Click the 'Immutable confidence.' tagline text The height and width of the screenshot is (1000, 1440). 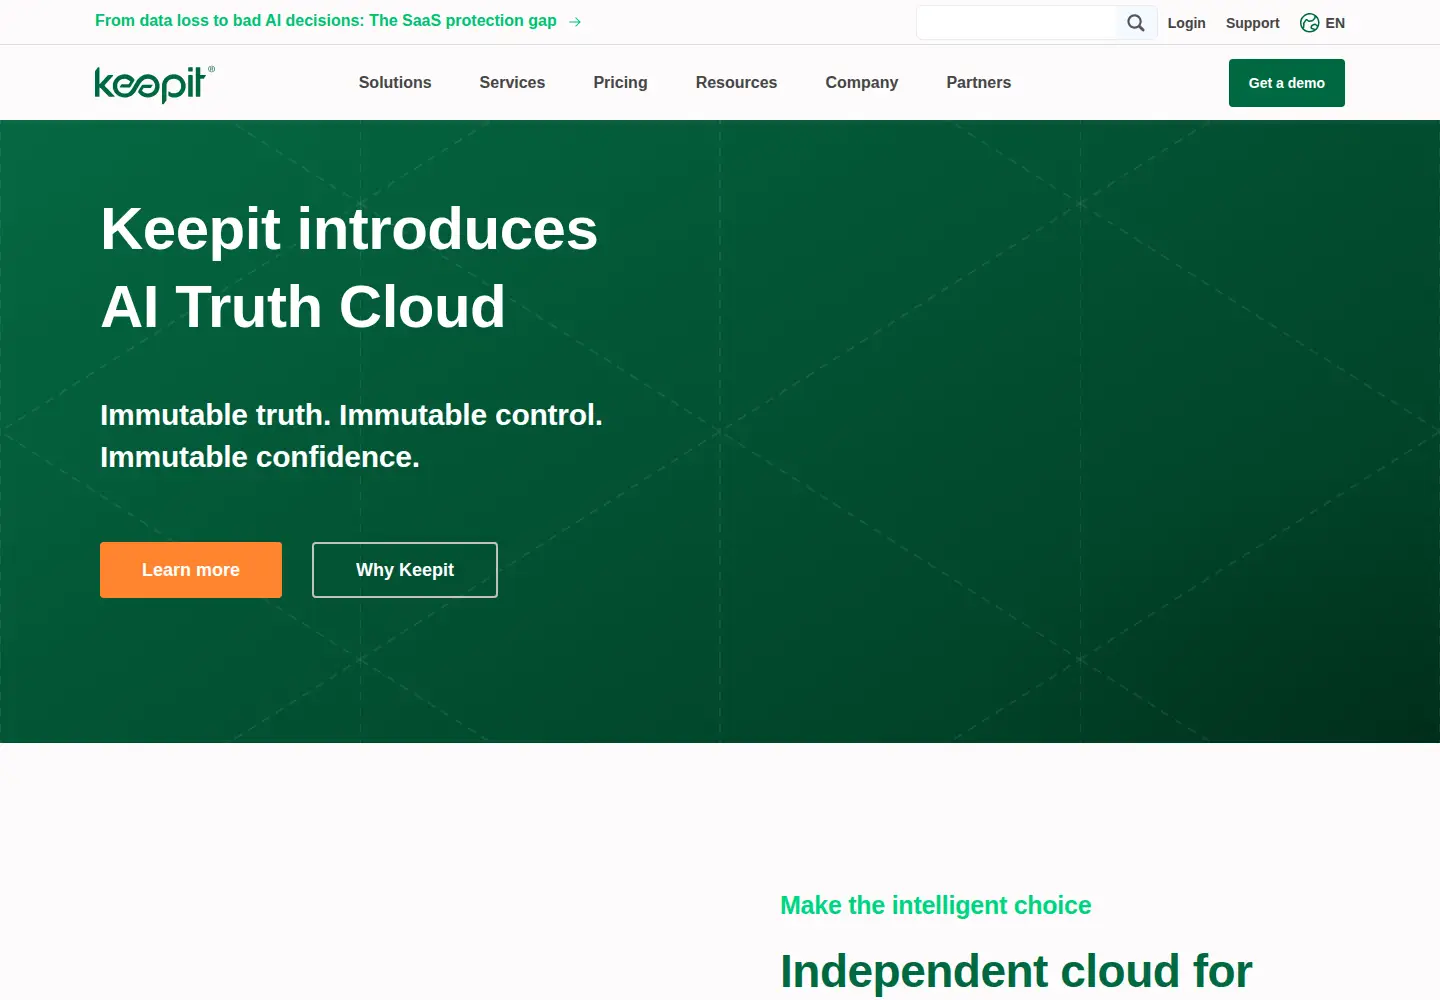tap(260, 457)
